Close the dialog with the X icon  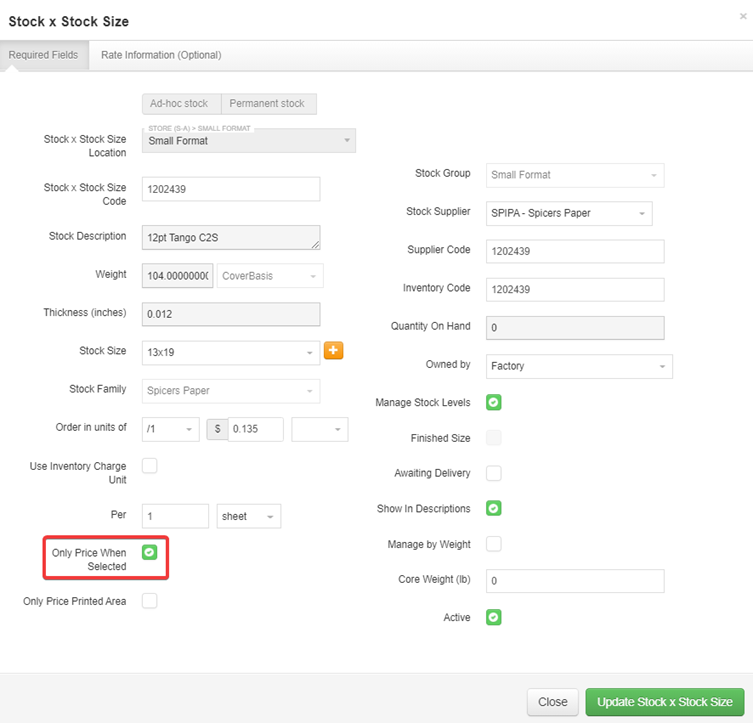742,17
